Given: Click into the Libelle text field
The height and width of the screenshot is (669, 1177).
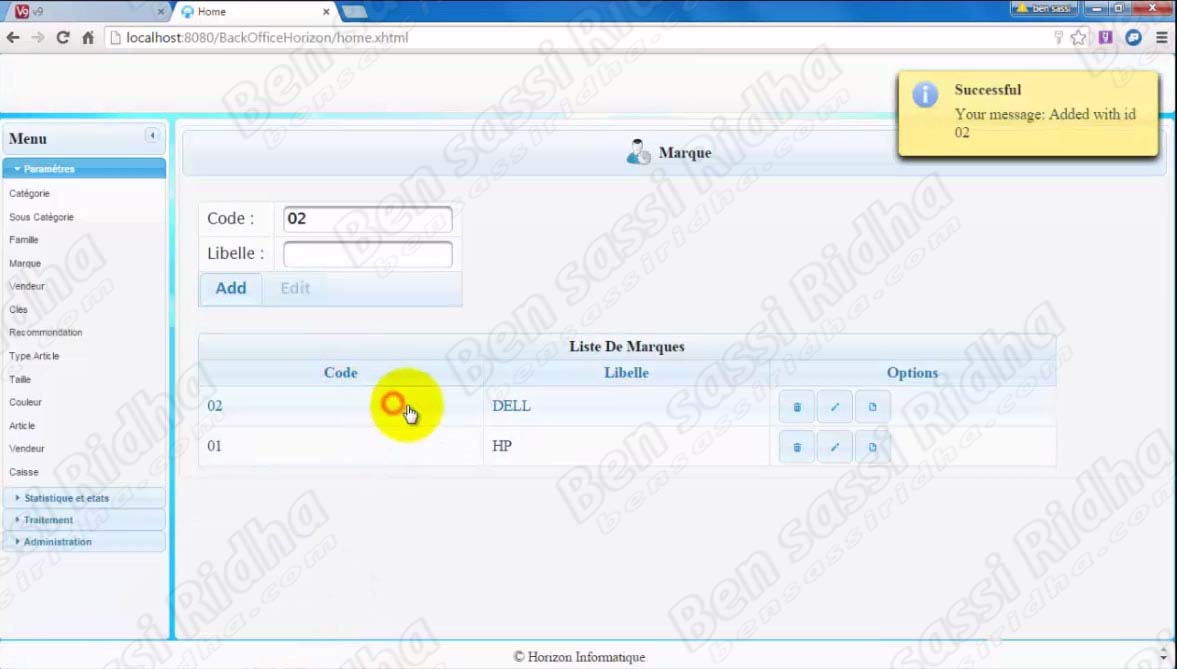Looking at the screenshot, I should coord(367,254).
